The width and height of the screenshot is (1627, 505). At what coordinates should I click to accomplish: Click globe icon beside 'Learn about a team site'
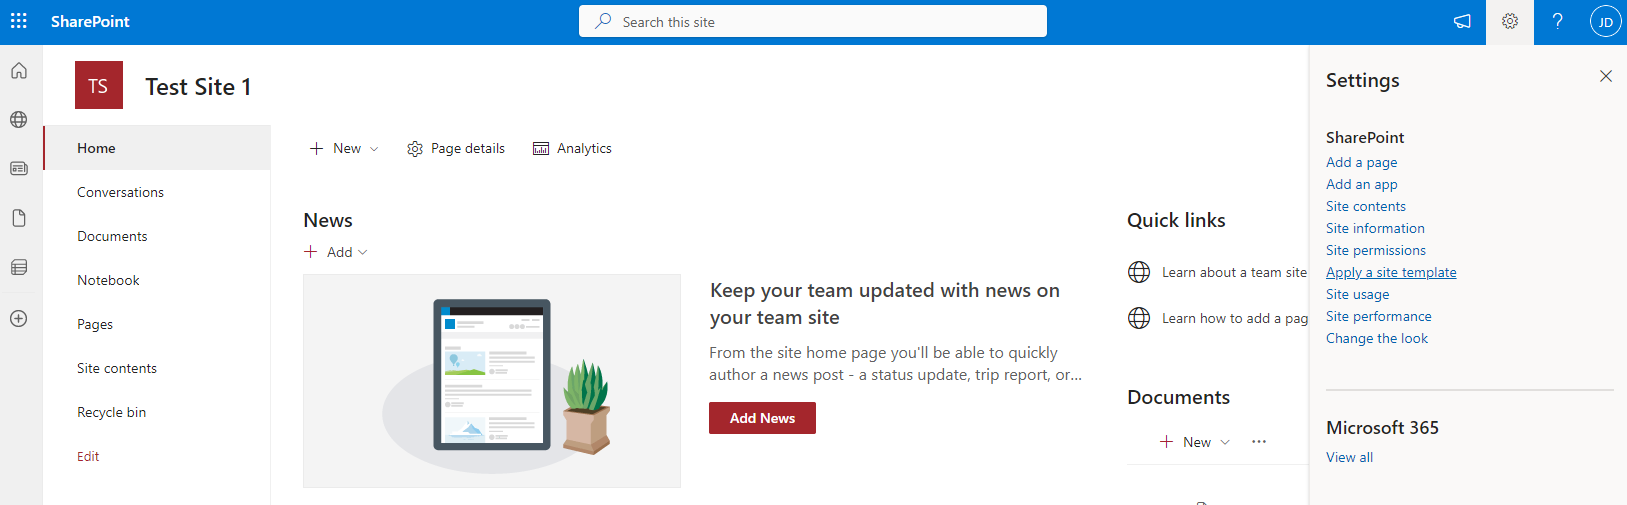coord(1139,272)
